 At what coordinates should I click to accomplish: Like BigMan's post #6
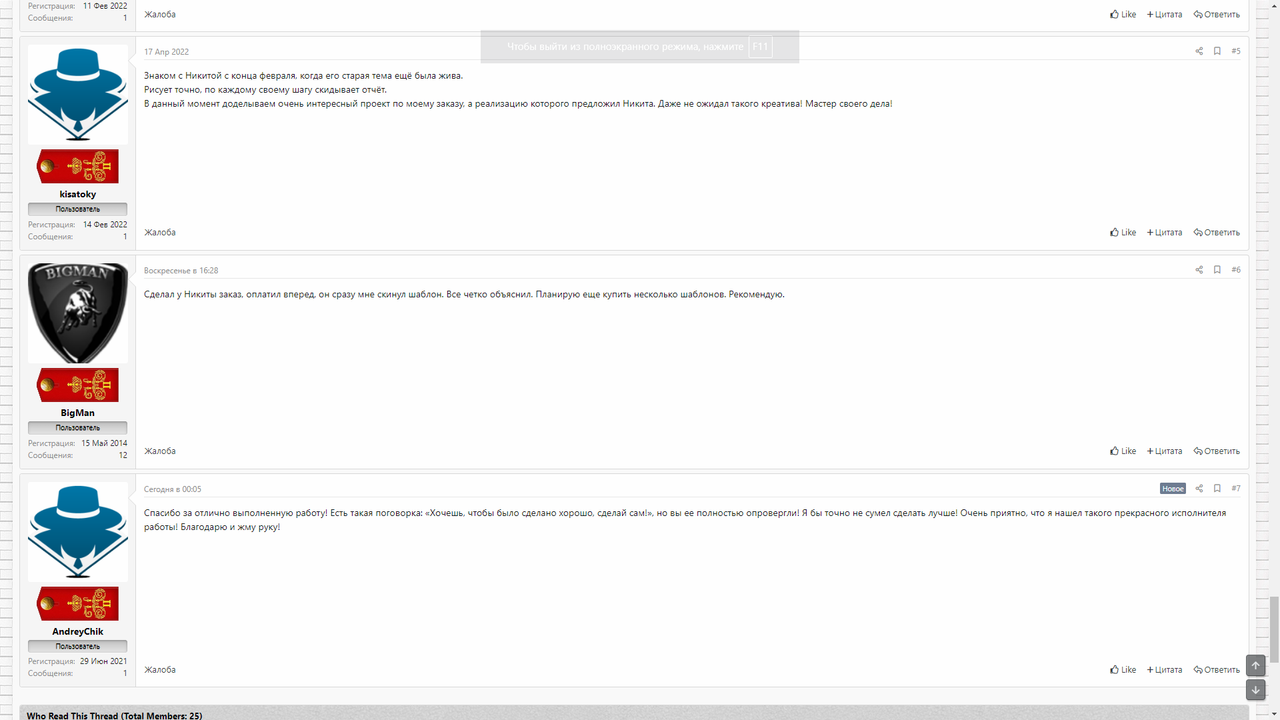click(1123, 451)
